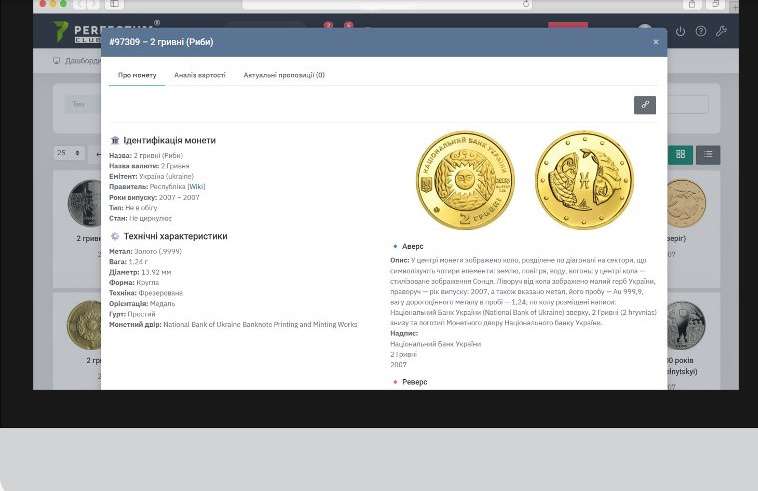Click the browser share icon
The width and height of the screenshot is (758, 491).
692,4
